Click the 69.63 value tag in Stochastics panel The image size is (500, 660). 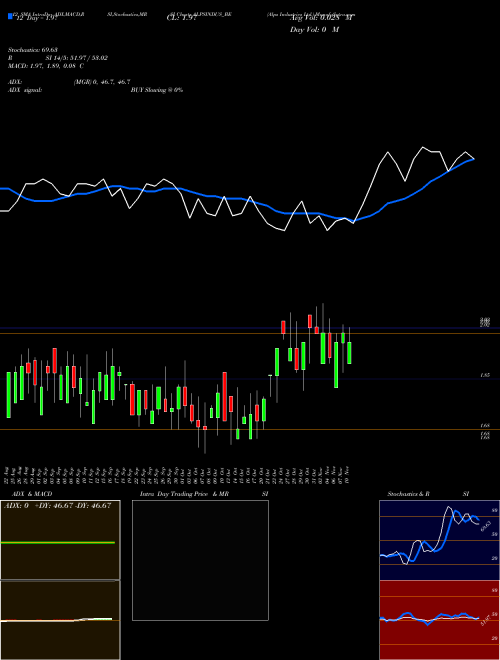[486, 526]
